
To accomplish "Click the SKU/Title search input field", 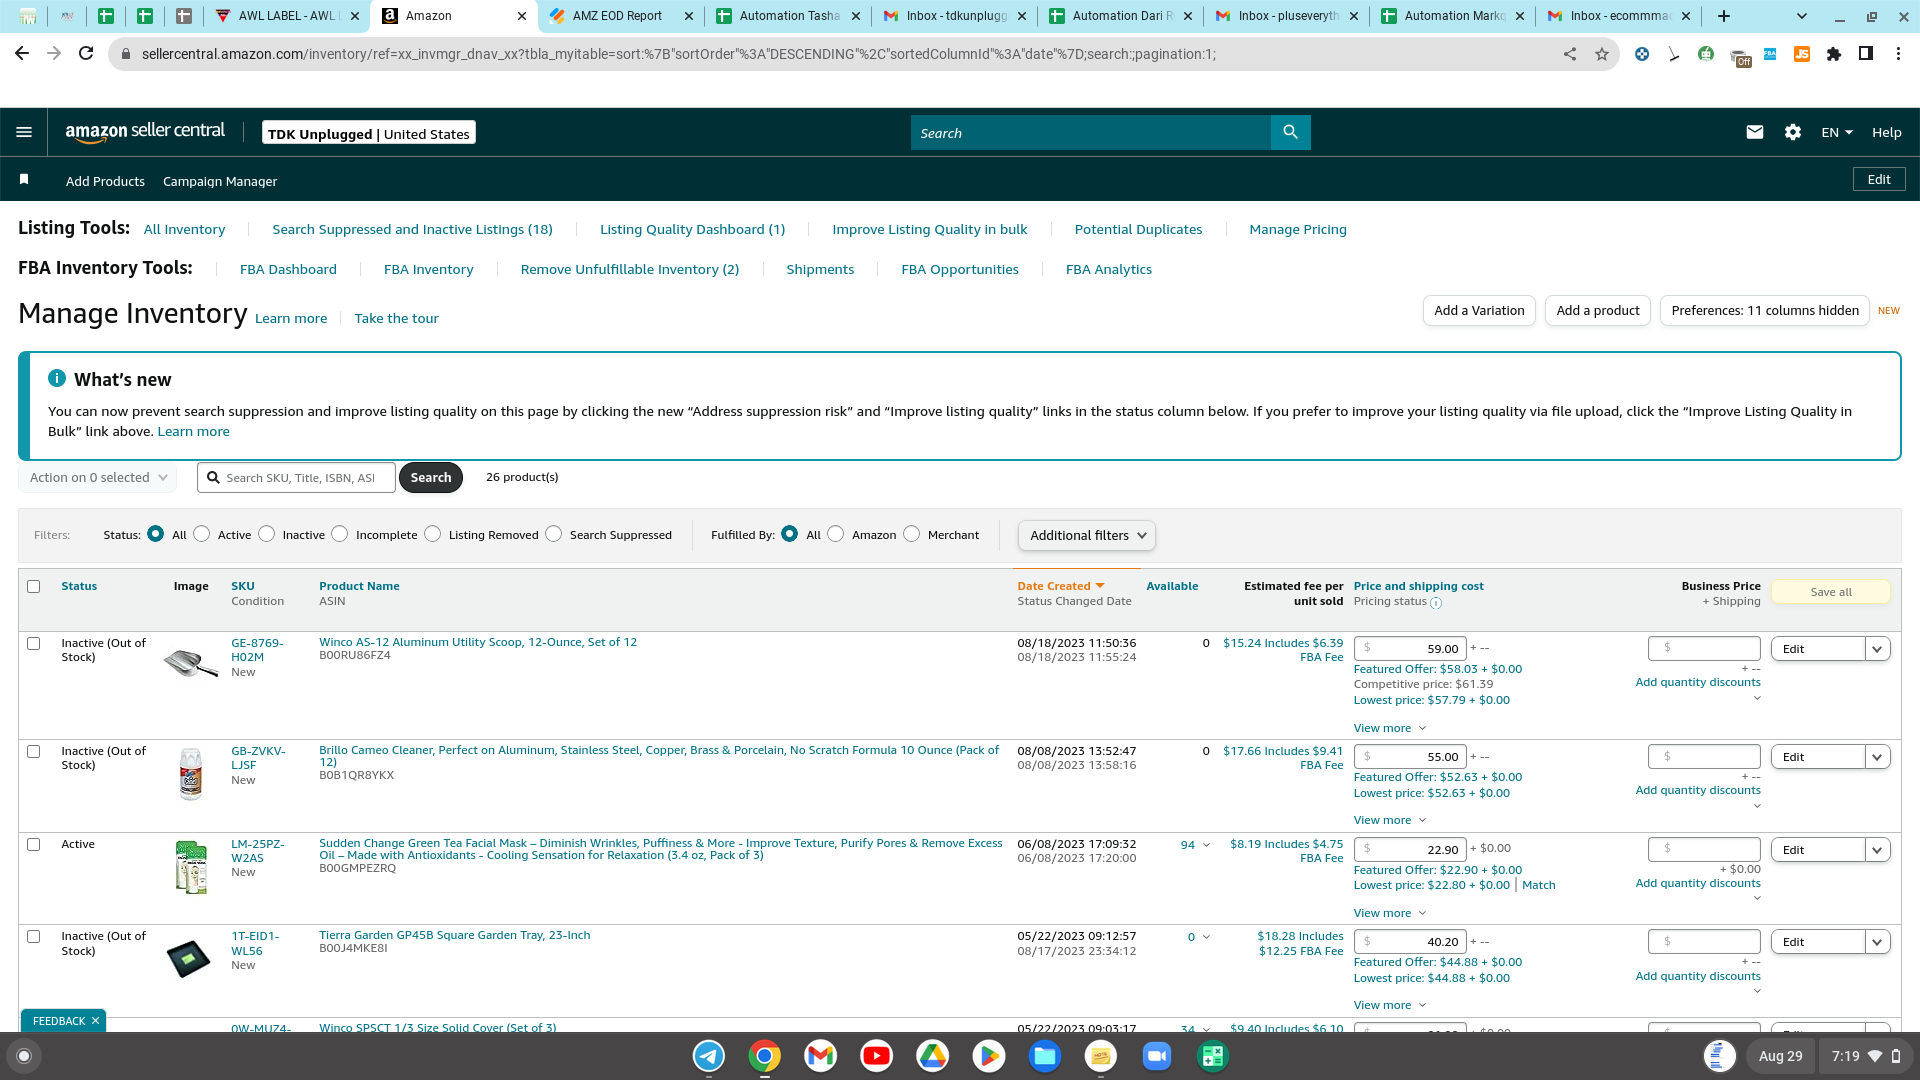I will point(296,478).
